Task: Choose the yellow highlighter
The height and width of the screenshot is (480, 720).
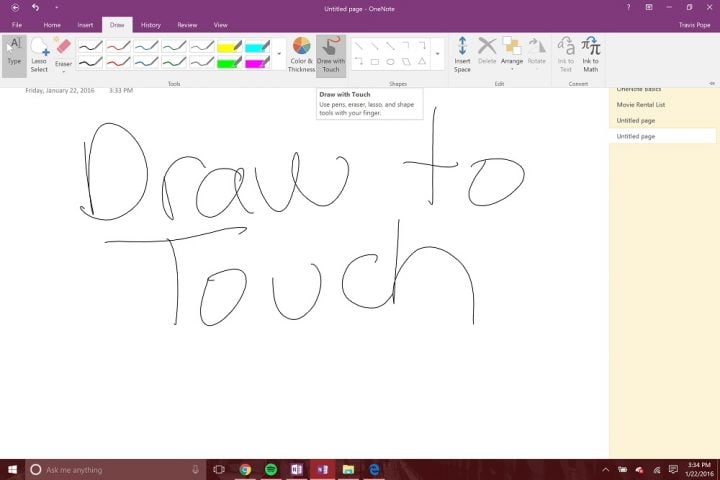Action: [230, 46]
